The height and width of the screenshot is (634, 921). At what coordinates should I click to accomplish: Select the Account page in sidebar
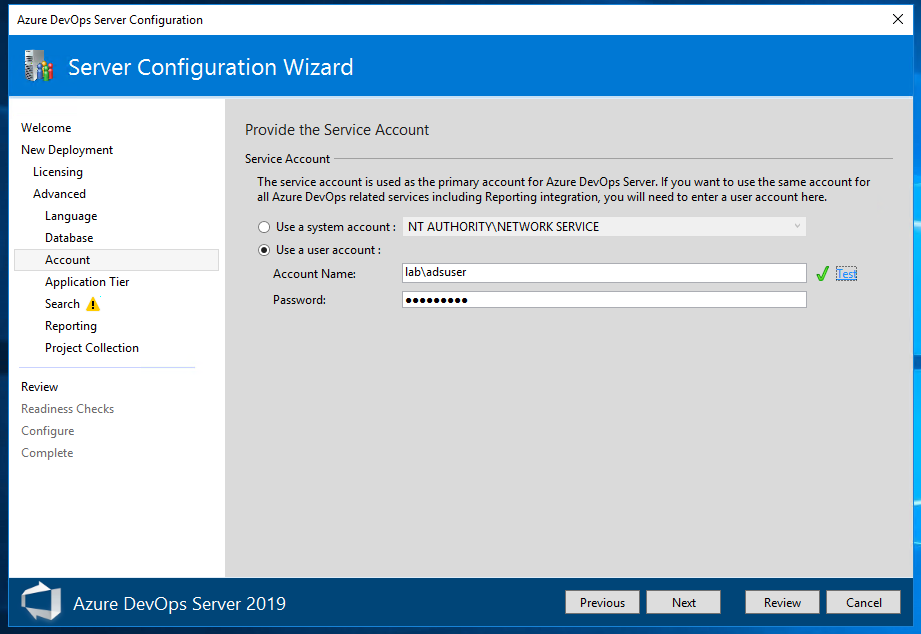[116, 260]
